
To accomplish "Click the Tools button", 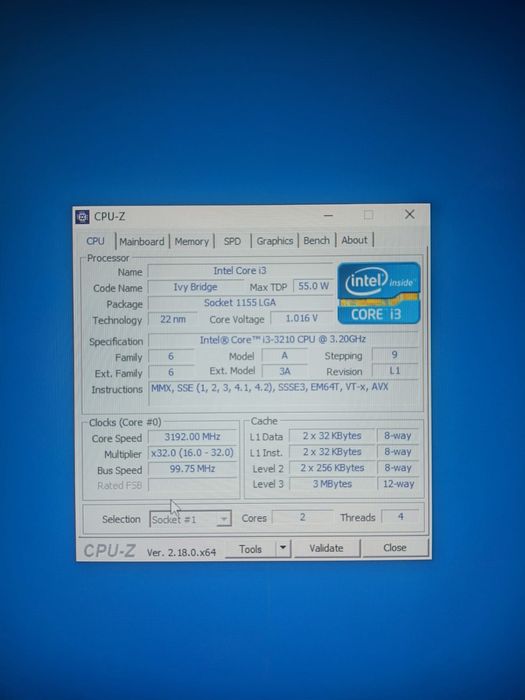I will tap(250, 549).
